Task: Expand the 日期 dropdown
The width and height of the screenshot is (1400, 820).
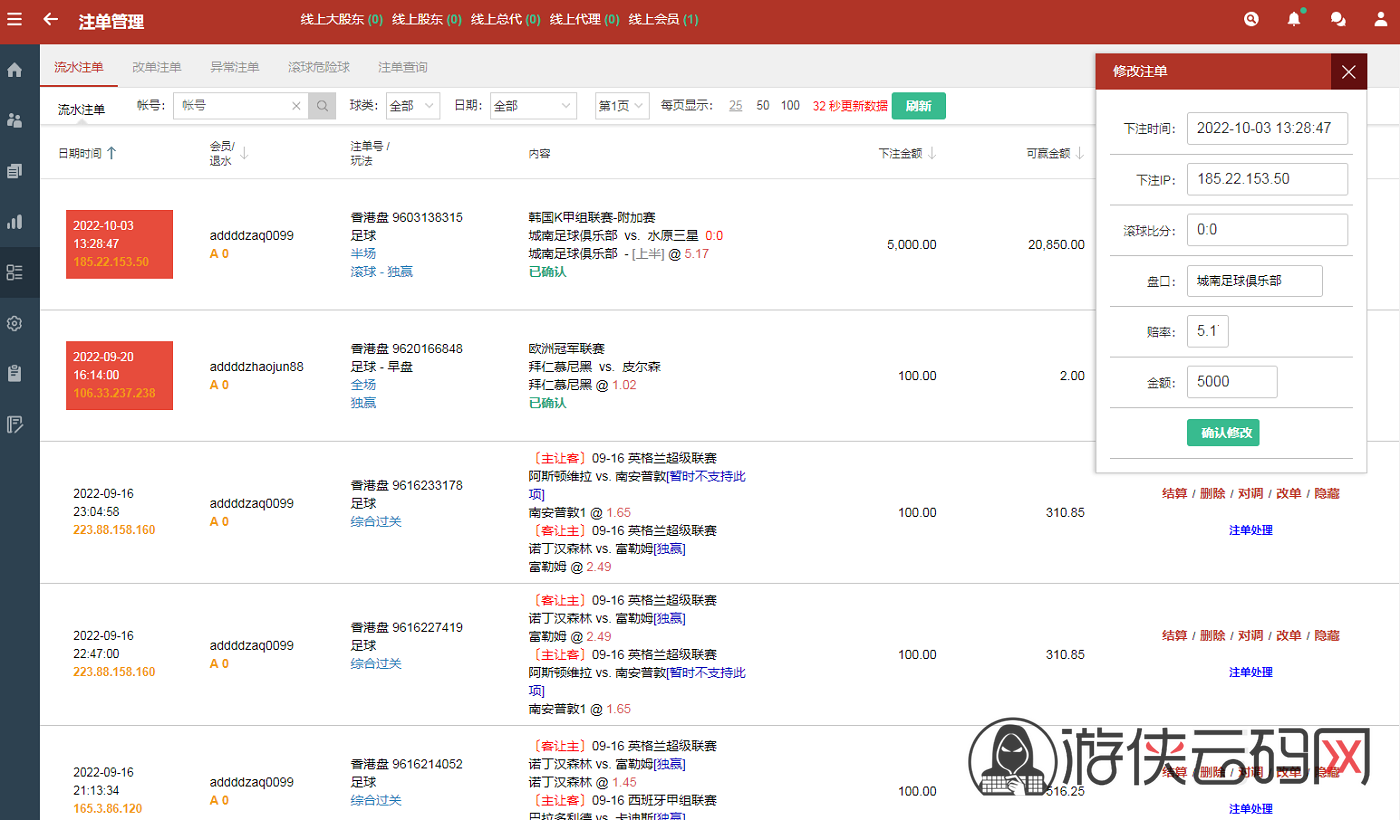Action: pyautogui.click(x=533, y=106)
